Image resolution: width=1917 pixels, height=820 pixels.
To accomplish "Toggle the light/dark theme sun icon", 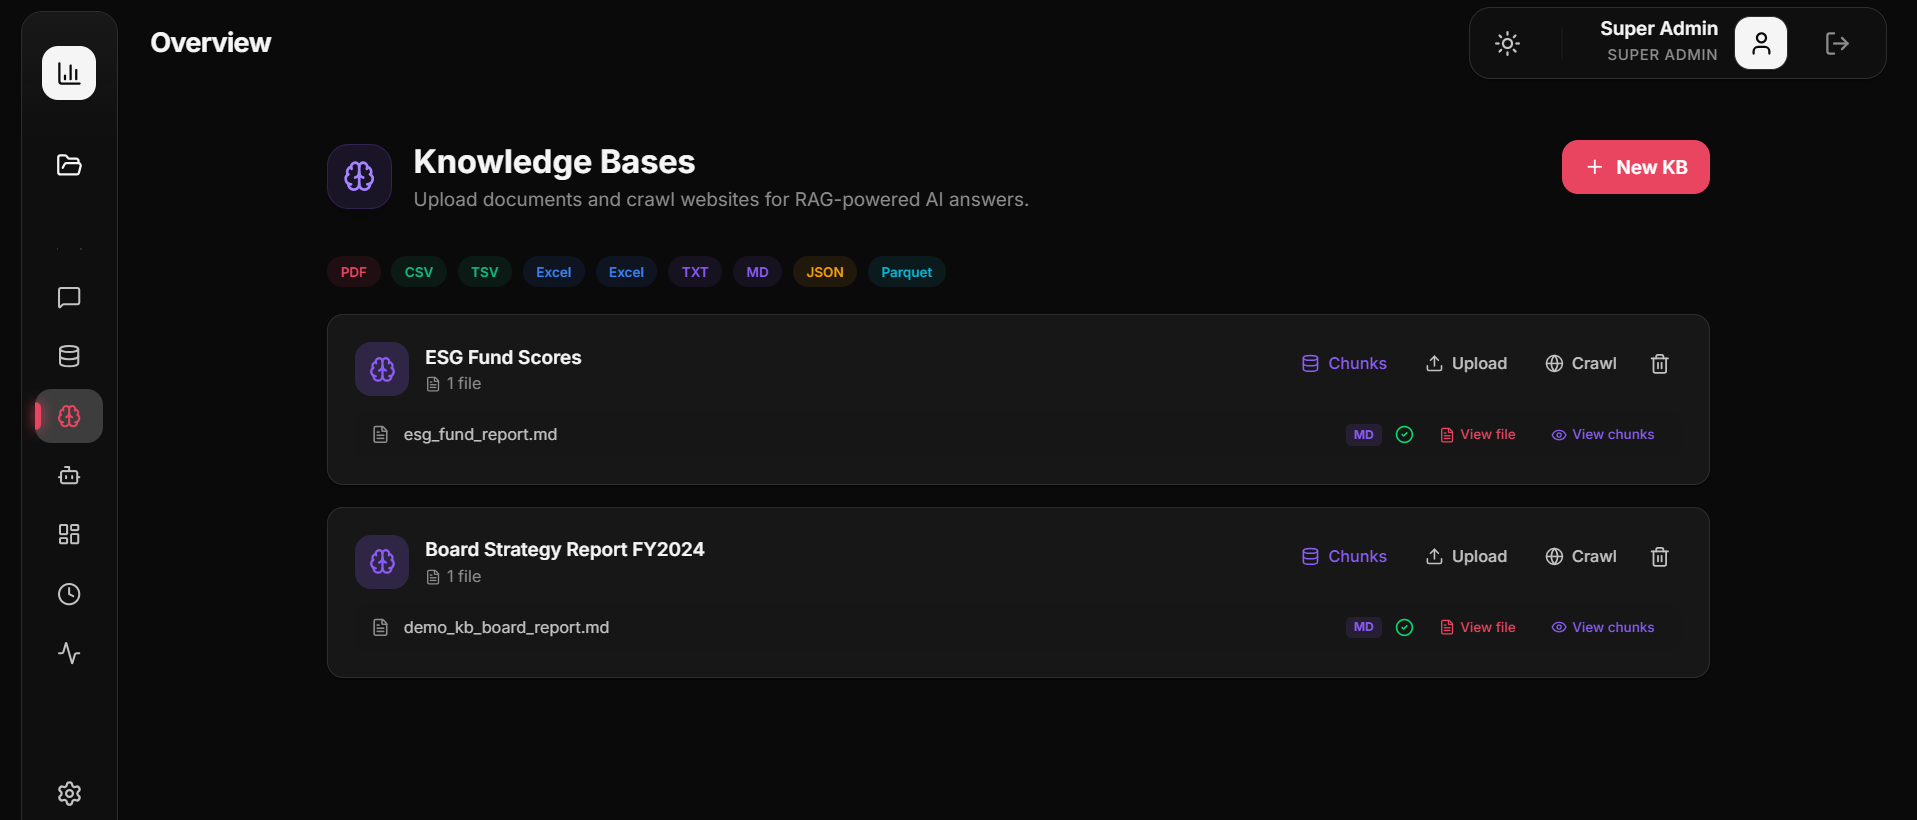I will click(1507, 43).
